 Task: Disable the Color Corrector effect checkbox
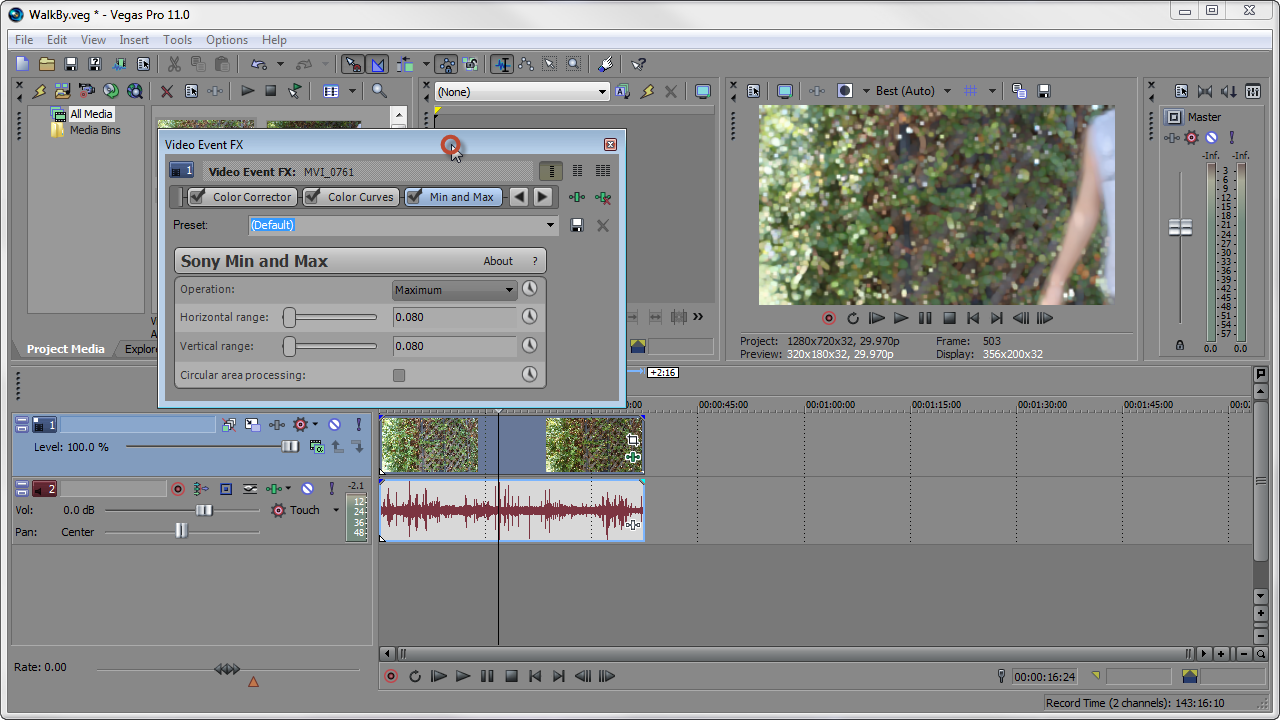pos(198,197)
